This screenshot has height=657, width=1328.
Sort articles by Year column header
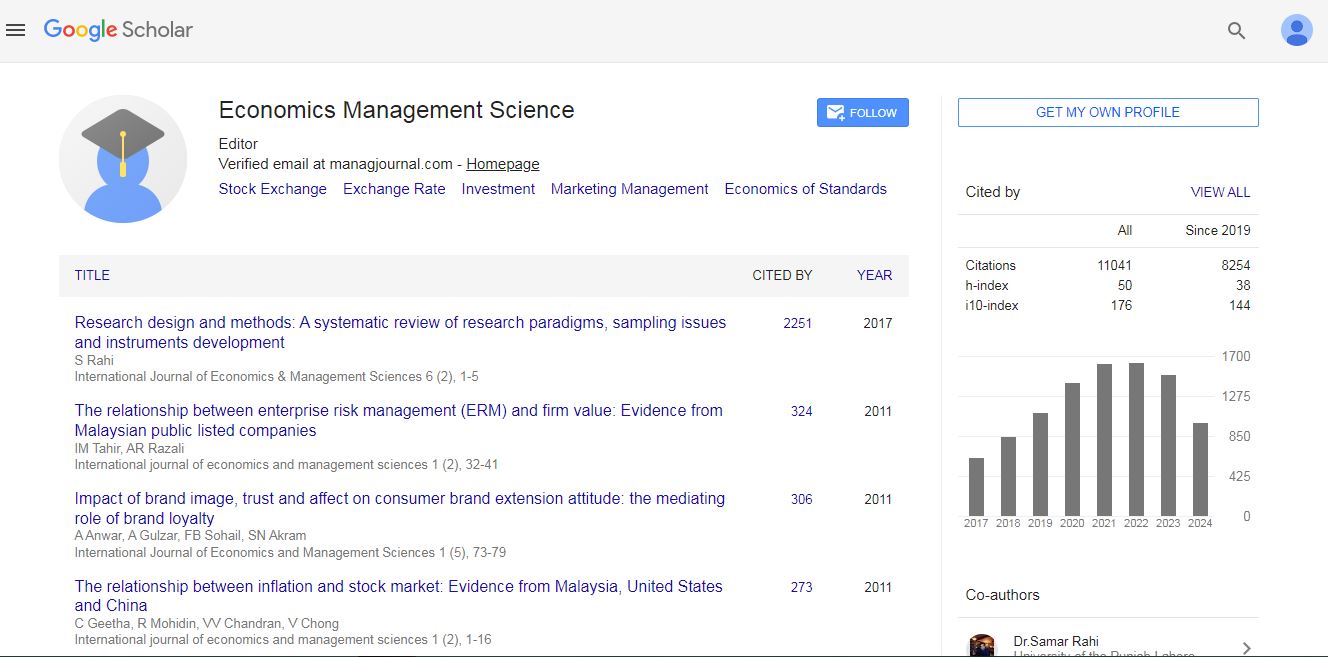[x=874, y=275]
